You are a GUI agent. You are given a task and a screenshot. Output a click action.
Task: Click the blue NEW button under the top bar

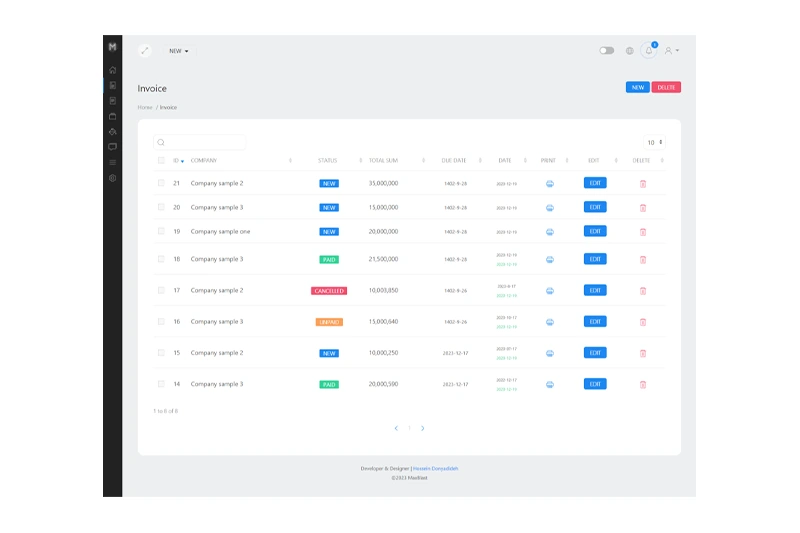(637, 87)
